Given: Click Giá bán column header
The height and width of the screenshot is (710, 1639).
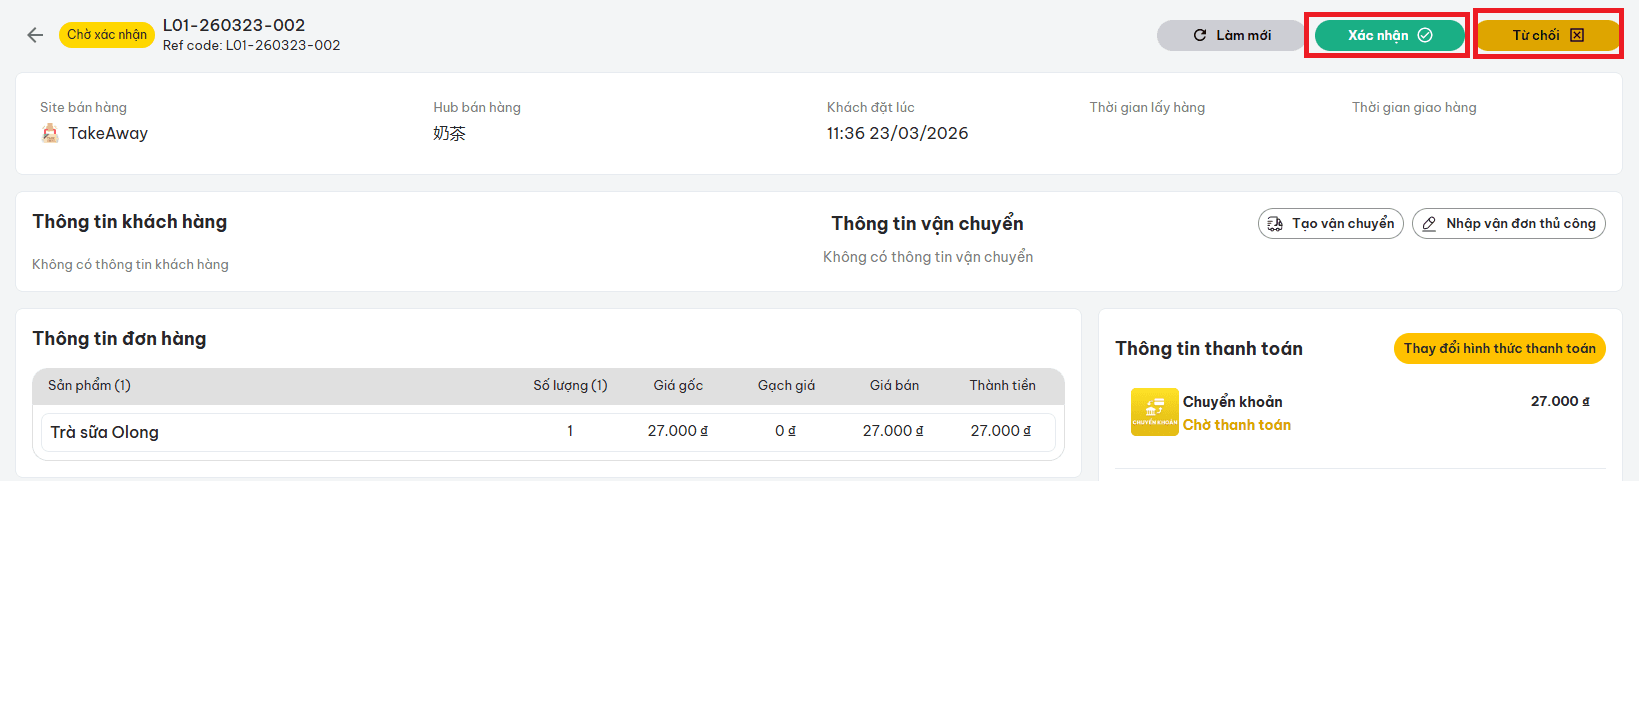Looking at the screenshot, I should pyautogui.click(x=894, y=385).
